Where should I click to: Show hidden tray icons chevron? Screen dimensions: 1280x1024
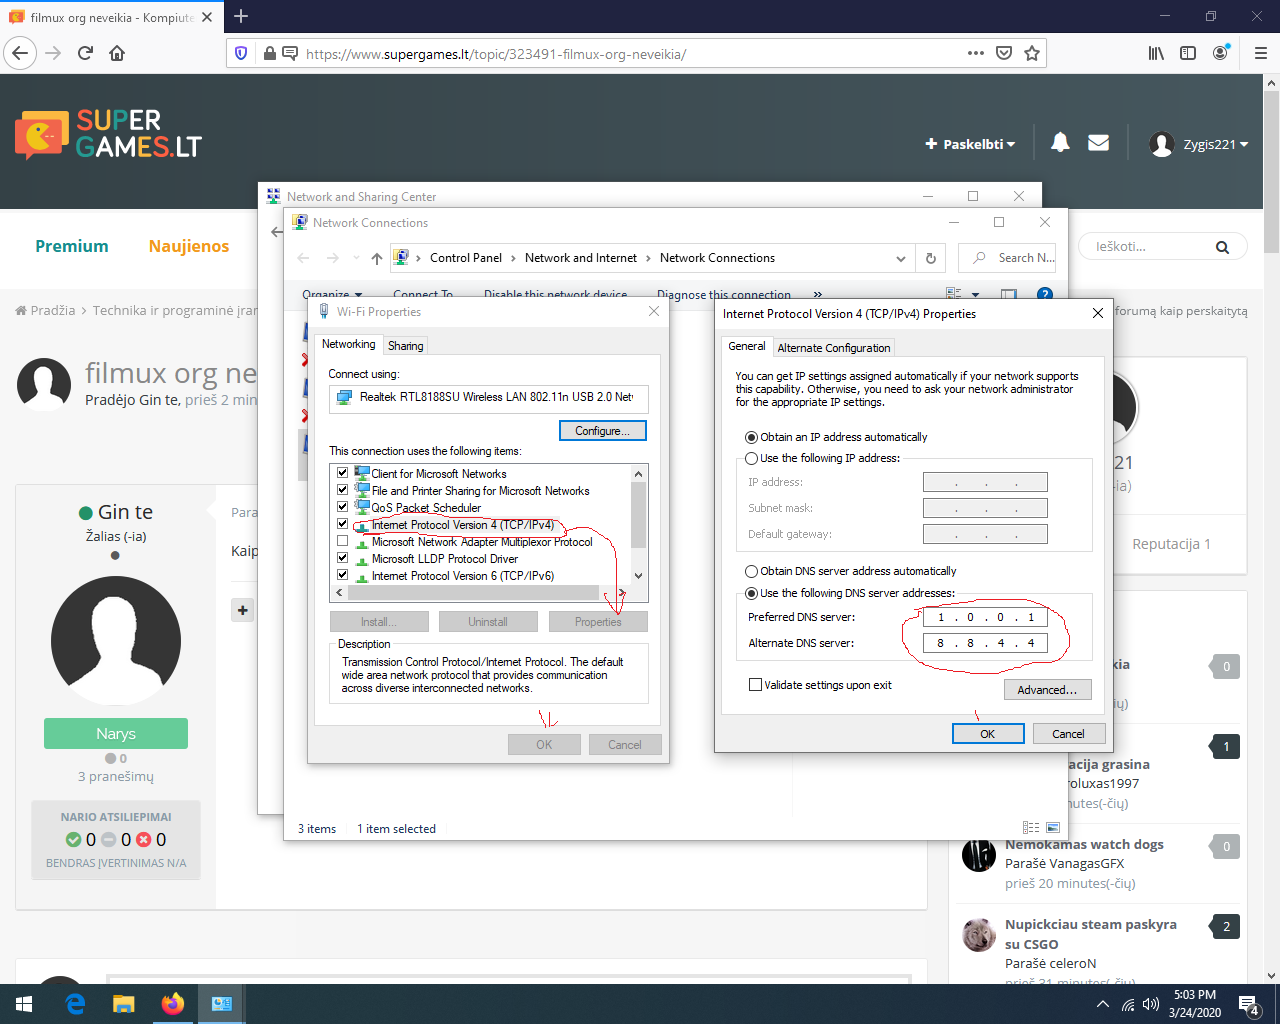click(x=1102, y=1004)
